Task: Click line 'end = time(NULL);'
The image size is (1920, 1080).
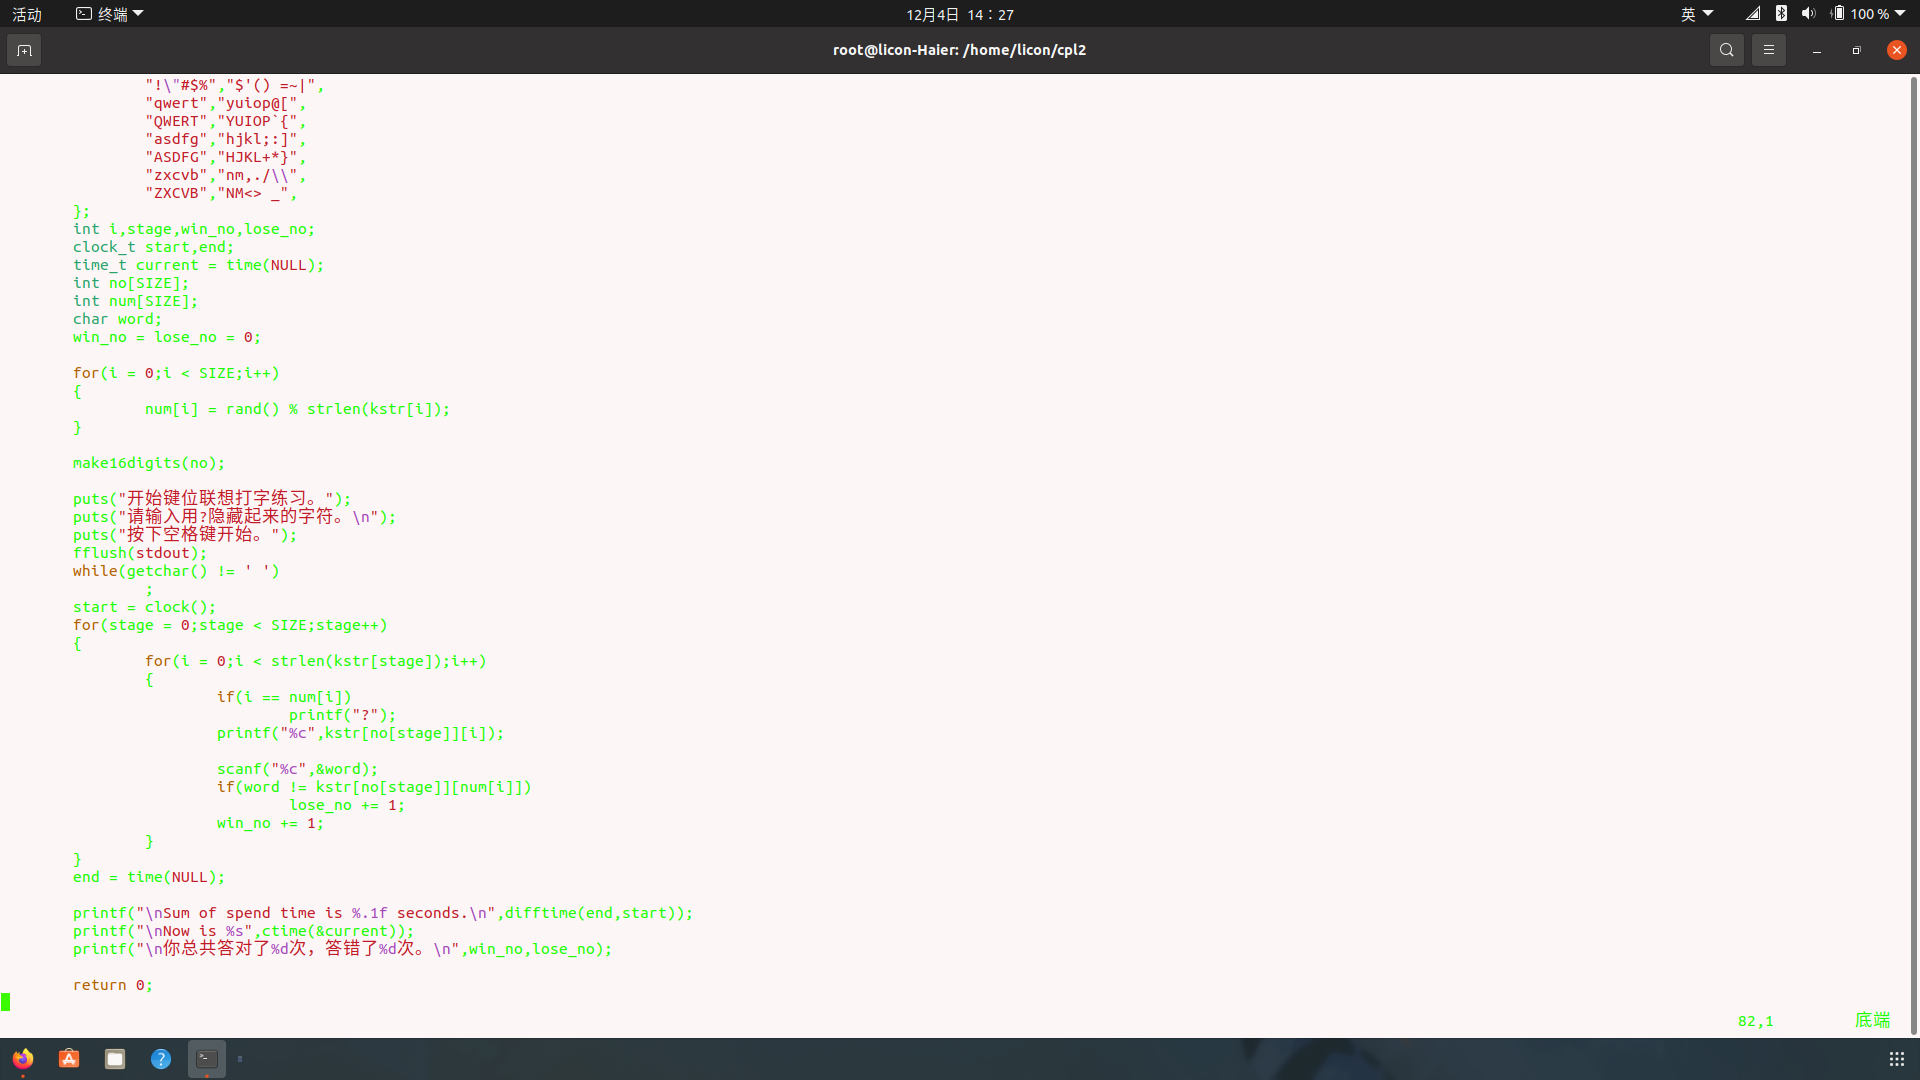Action: pyautogui.click(x=149, y=877)
